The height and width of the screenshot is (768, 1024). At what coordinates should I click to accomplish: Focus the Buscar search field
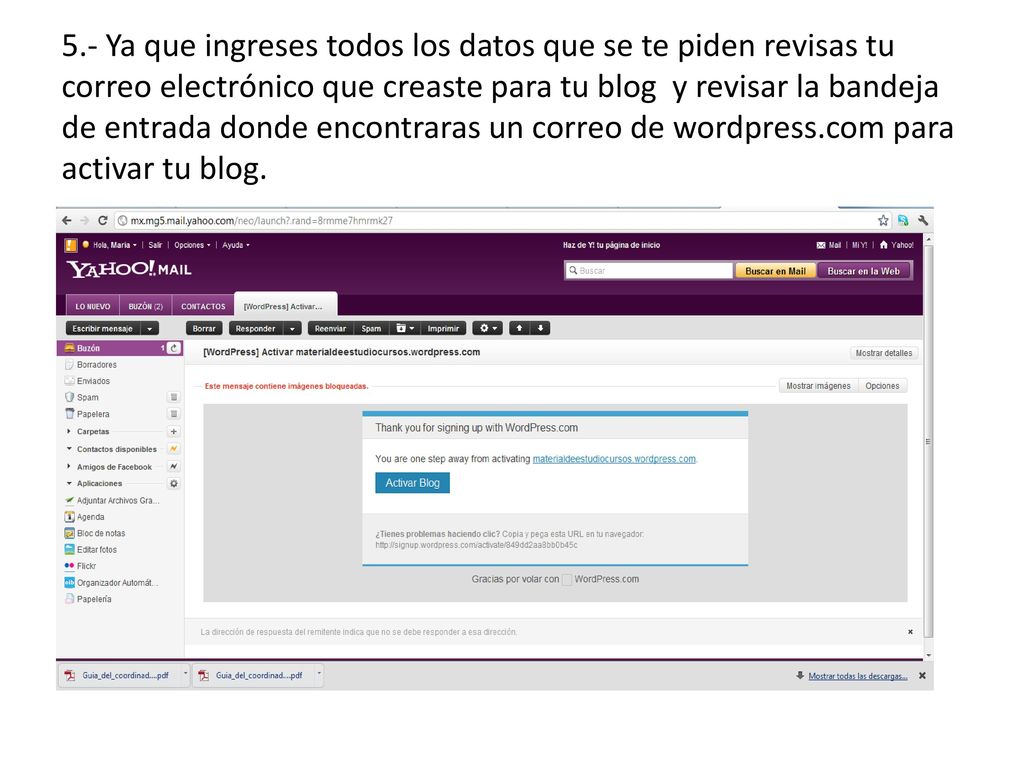click(649, 270)
